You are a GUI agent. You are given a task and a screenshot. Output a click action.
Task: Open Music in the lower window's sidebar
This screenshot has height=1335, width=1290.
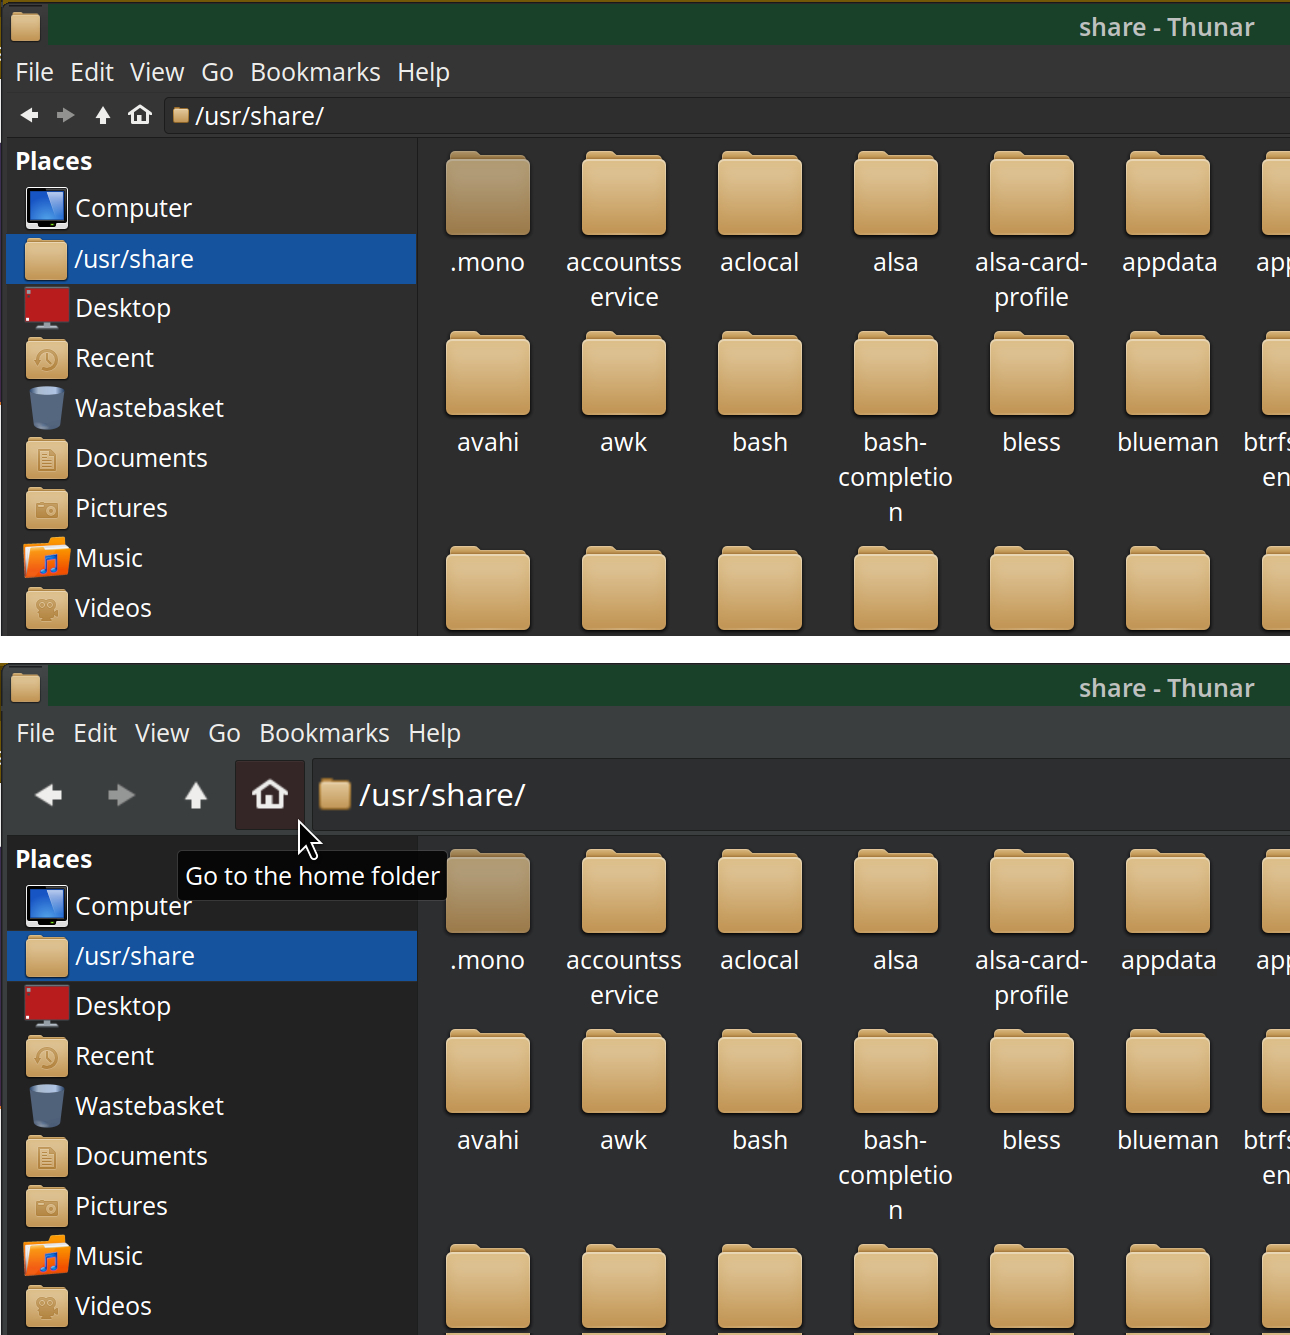tap(212, 1256)
